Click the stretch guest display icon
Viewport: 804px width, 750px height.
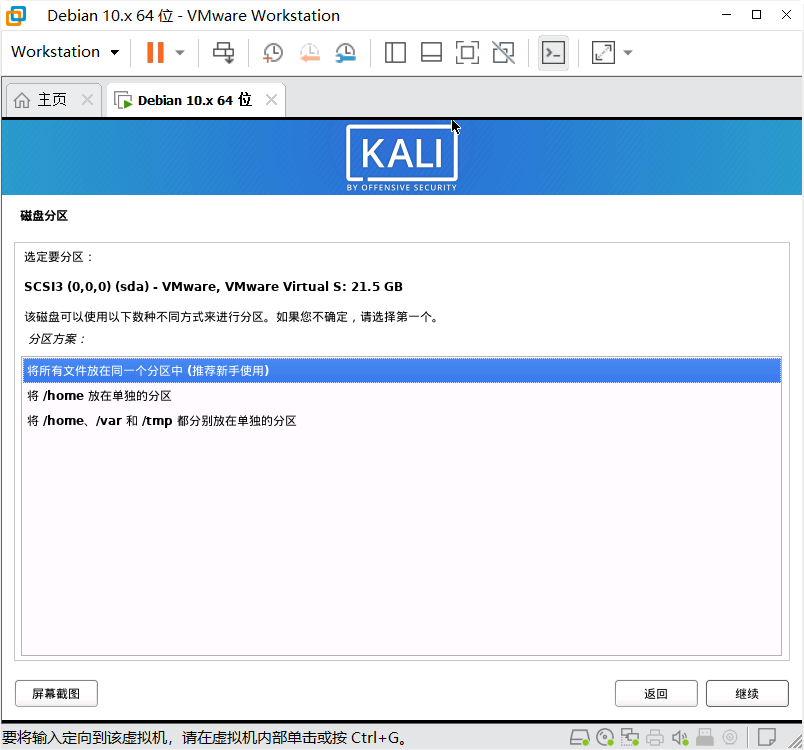pos(603,52)
